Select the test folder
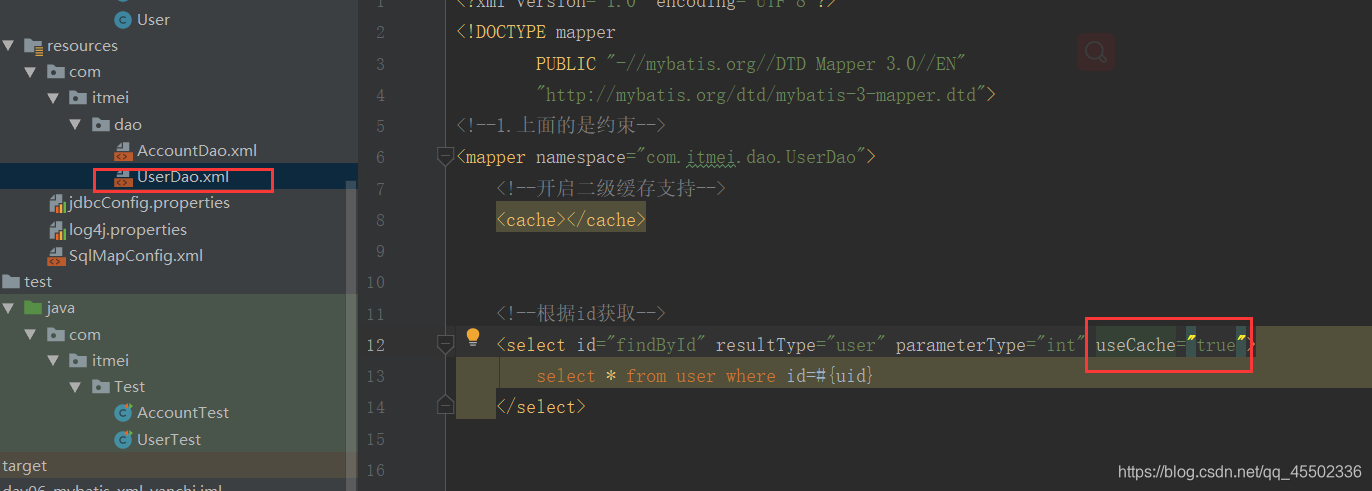This screenshot has height=491, width=1372. pos(38,281)
